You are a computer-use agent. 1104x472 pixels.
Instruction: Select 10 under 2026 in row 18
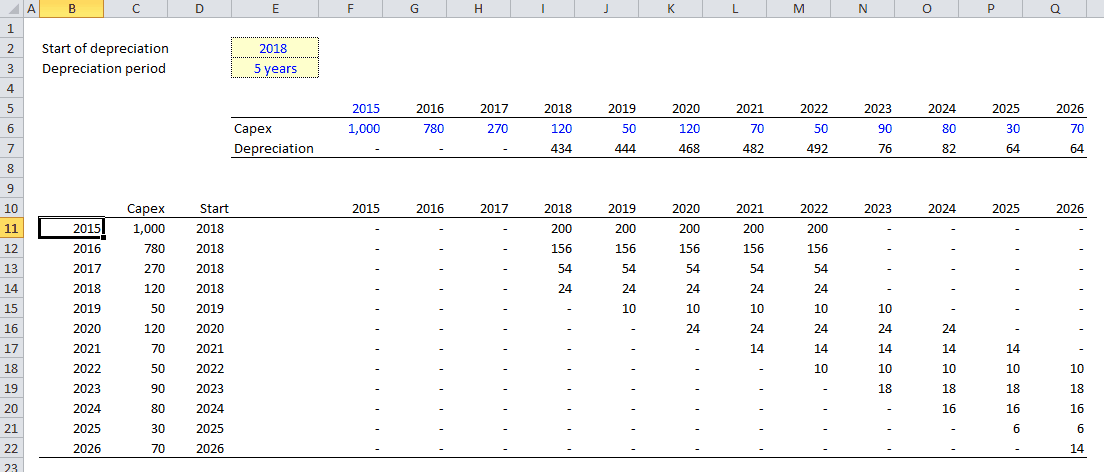[1077, 368]
